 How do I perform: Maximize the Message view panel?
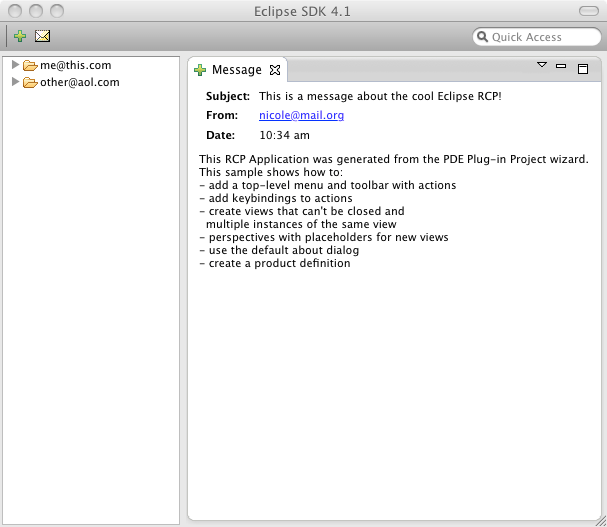pyautogui.click(x=583, y=68)
